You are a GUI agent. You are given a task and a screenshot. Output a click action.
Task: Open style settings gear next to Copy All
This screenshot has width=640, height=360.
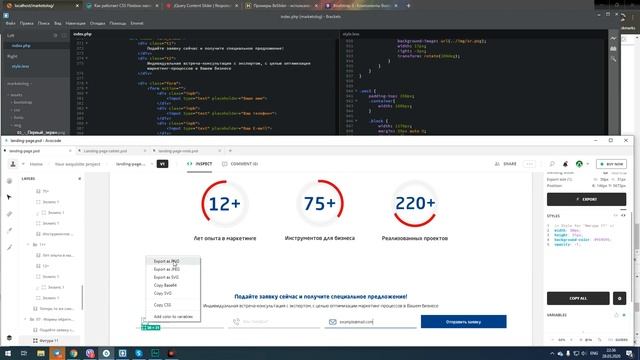(x=619, y=298)
